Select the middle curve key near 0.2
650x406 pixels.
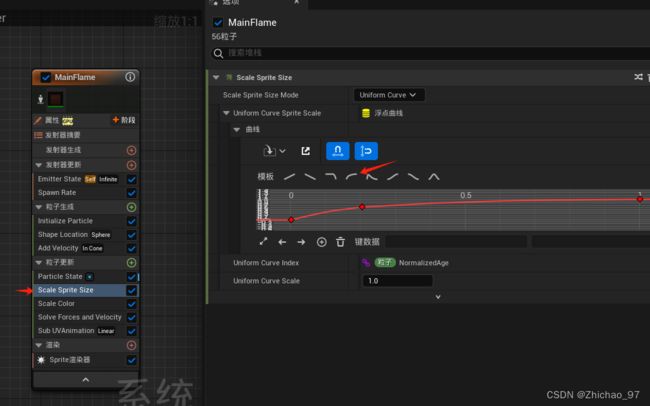[x=362, y=207]
